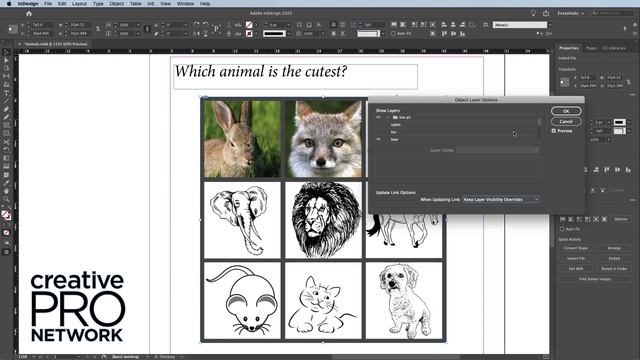Click the Adobe Stock search field
Screen dimensions: 640x360
click(x=613, y=13)
